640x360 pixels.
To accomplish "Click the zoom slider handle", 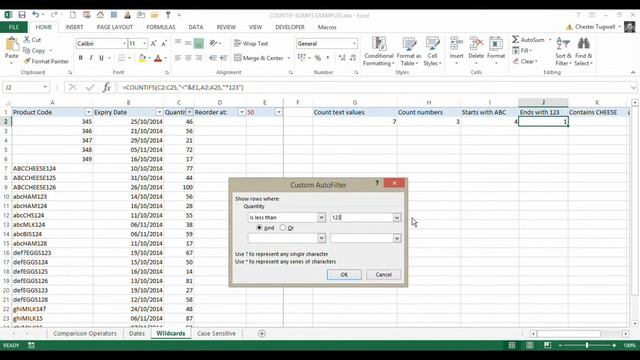I will tap(587, 345).
